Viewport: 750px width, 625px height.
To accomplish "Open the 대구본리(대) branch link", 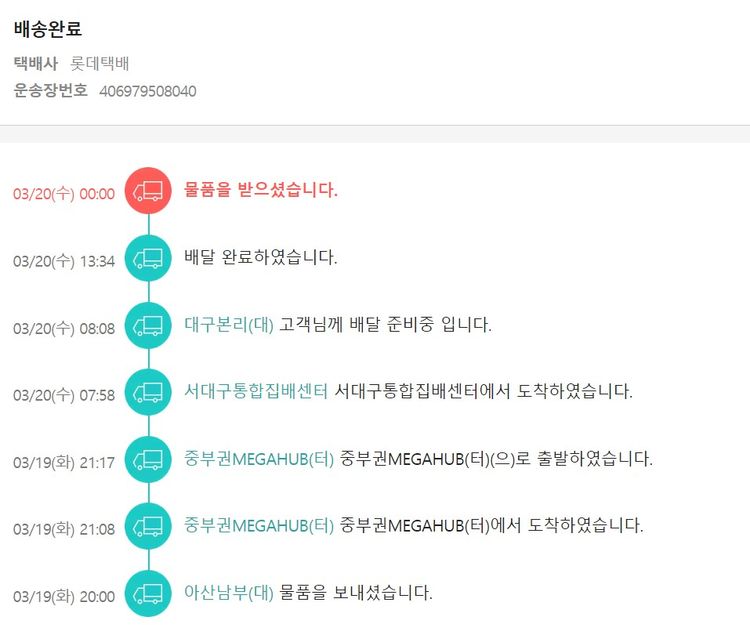I will coord(229,325).
